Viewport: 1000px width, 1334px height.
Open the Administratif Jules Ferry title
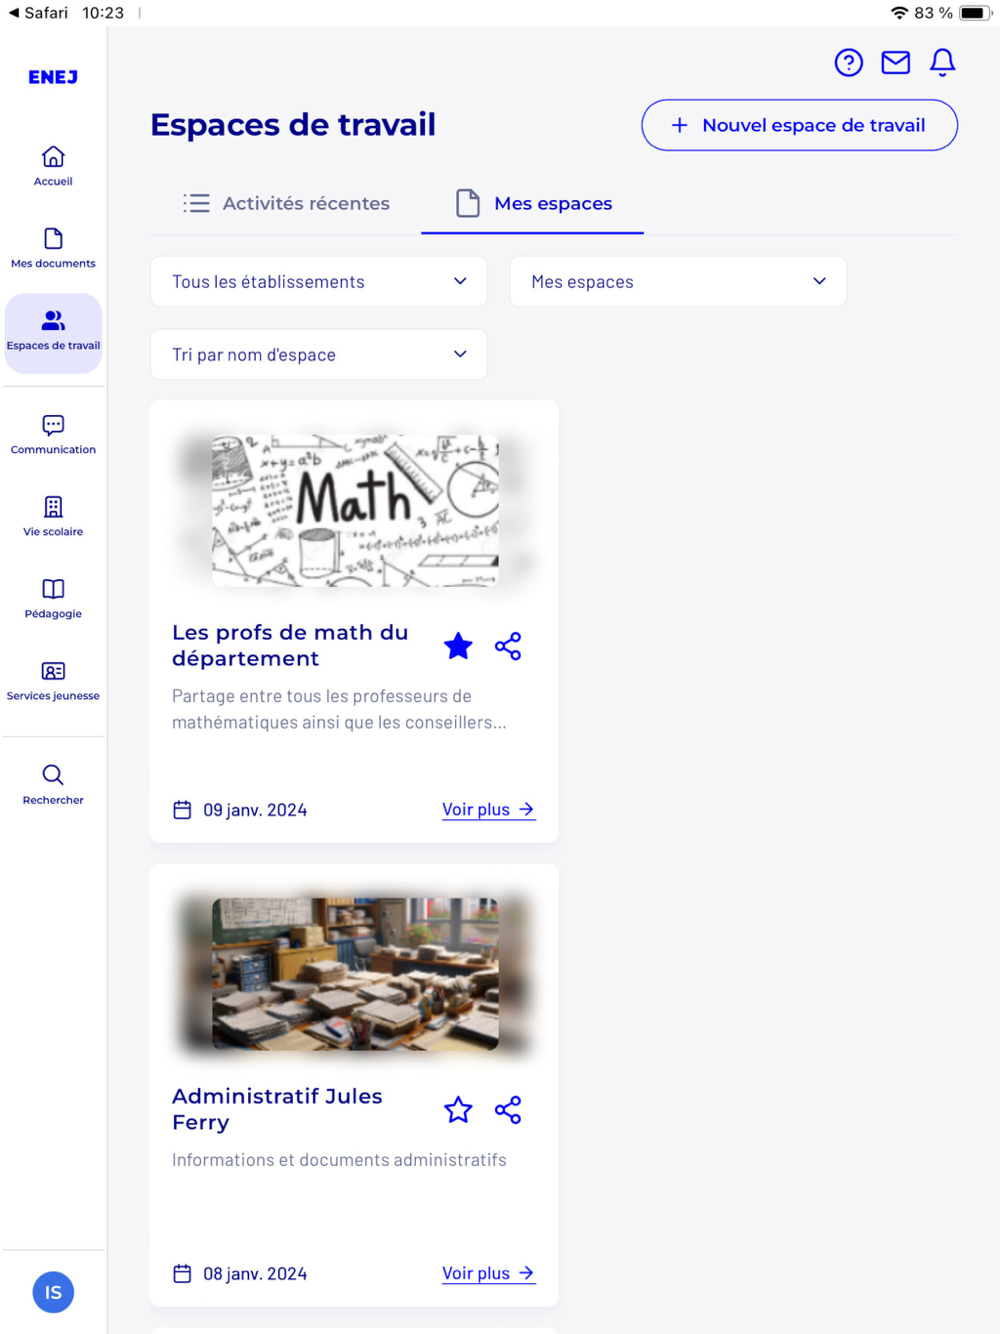point(277,1110)
